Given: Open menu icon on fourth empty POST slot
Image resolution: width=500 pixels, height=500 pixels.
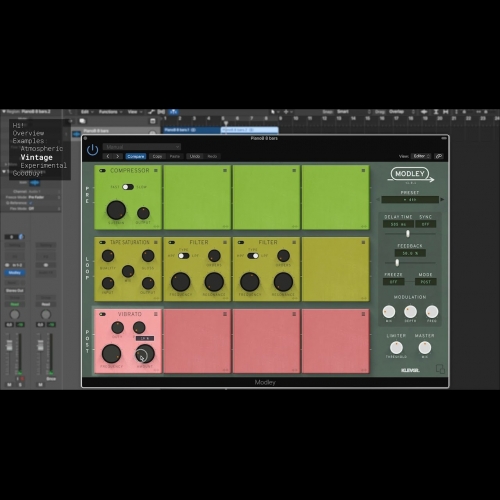Looking at the screenshot, I should [363, 314].
